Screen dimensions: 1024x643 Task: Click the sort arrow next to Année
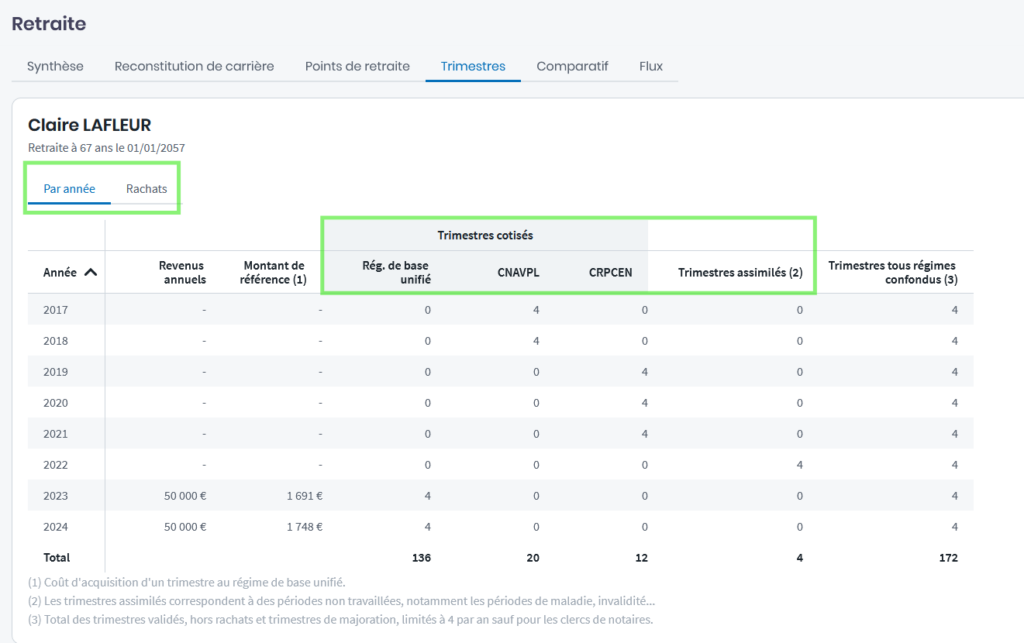coord(90,272)
